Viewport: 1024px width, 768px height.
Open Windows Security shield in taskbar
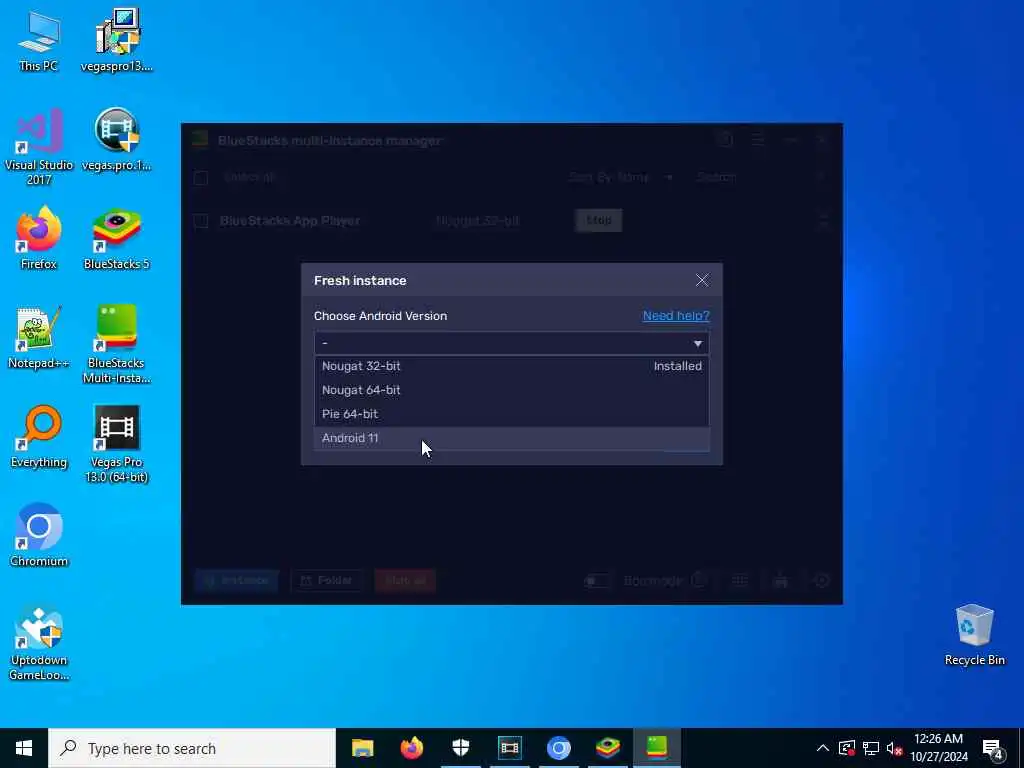pyautogui.click(x=460, y=748)
